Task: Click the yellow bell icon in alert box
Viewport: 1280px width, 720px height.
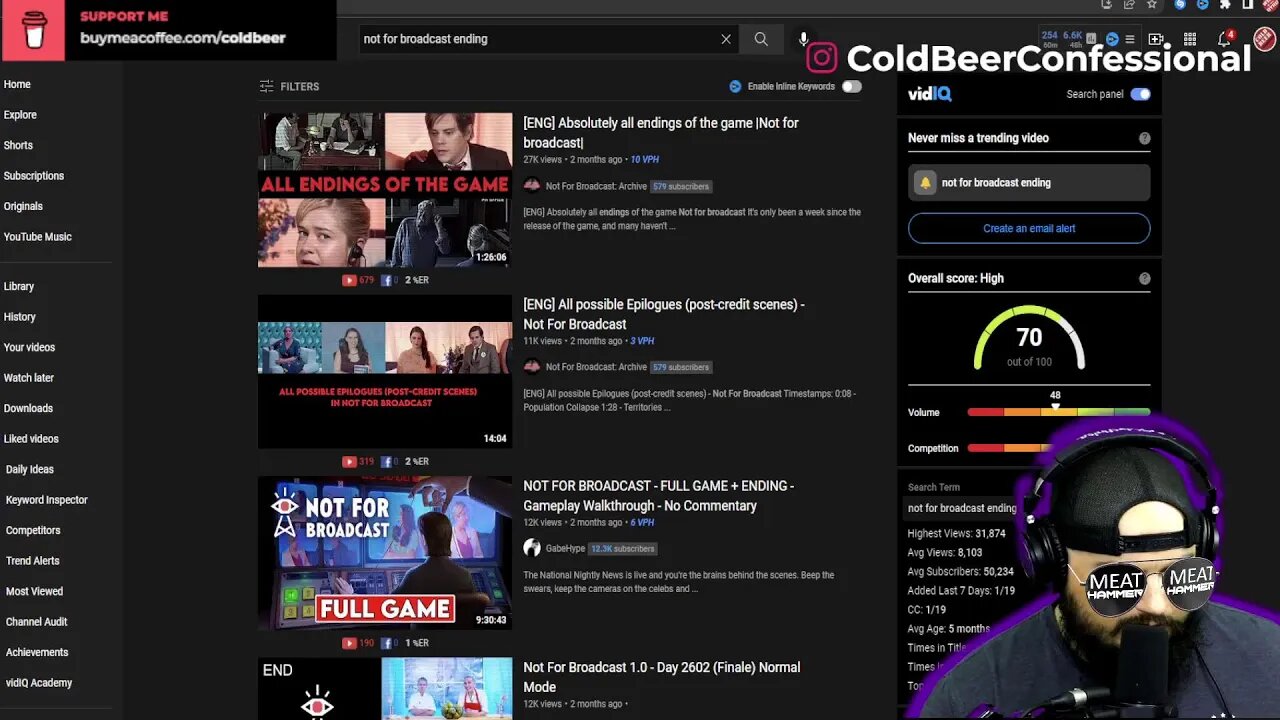Action: 925,183
